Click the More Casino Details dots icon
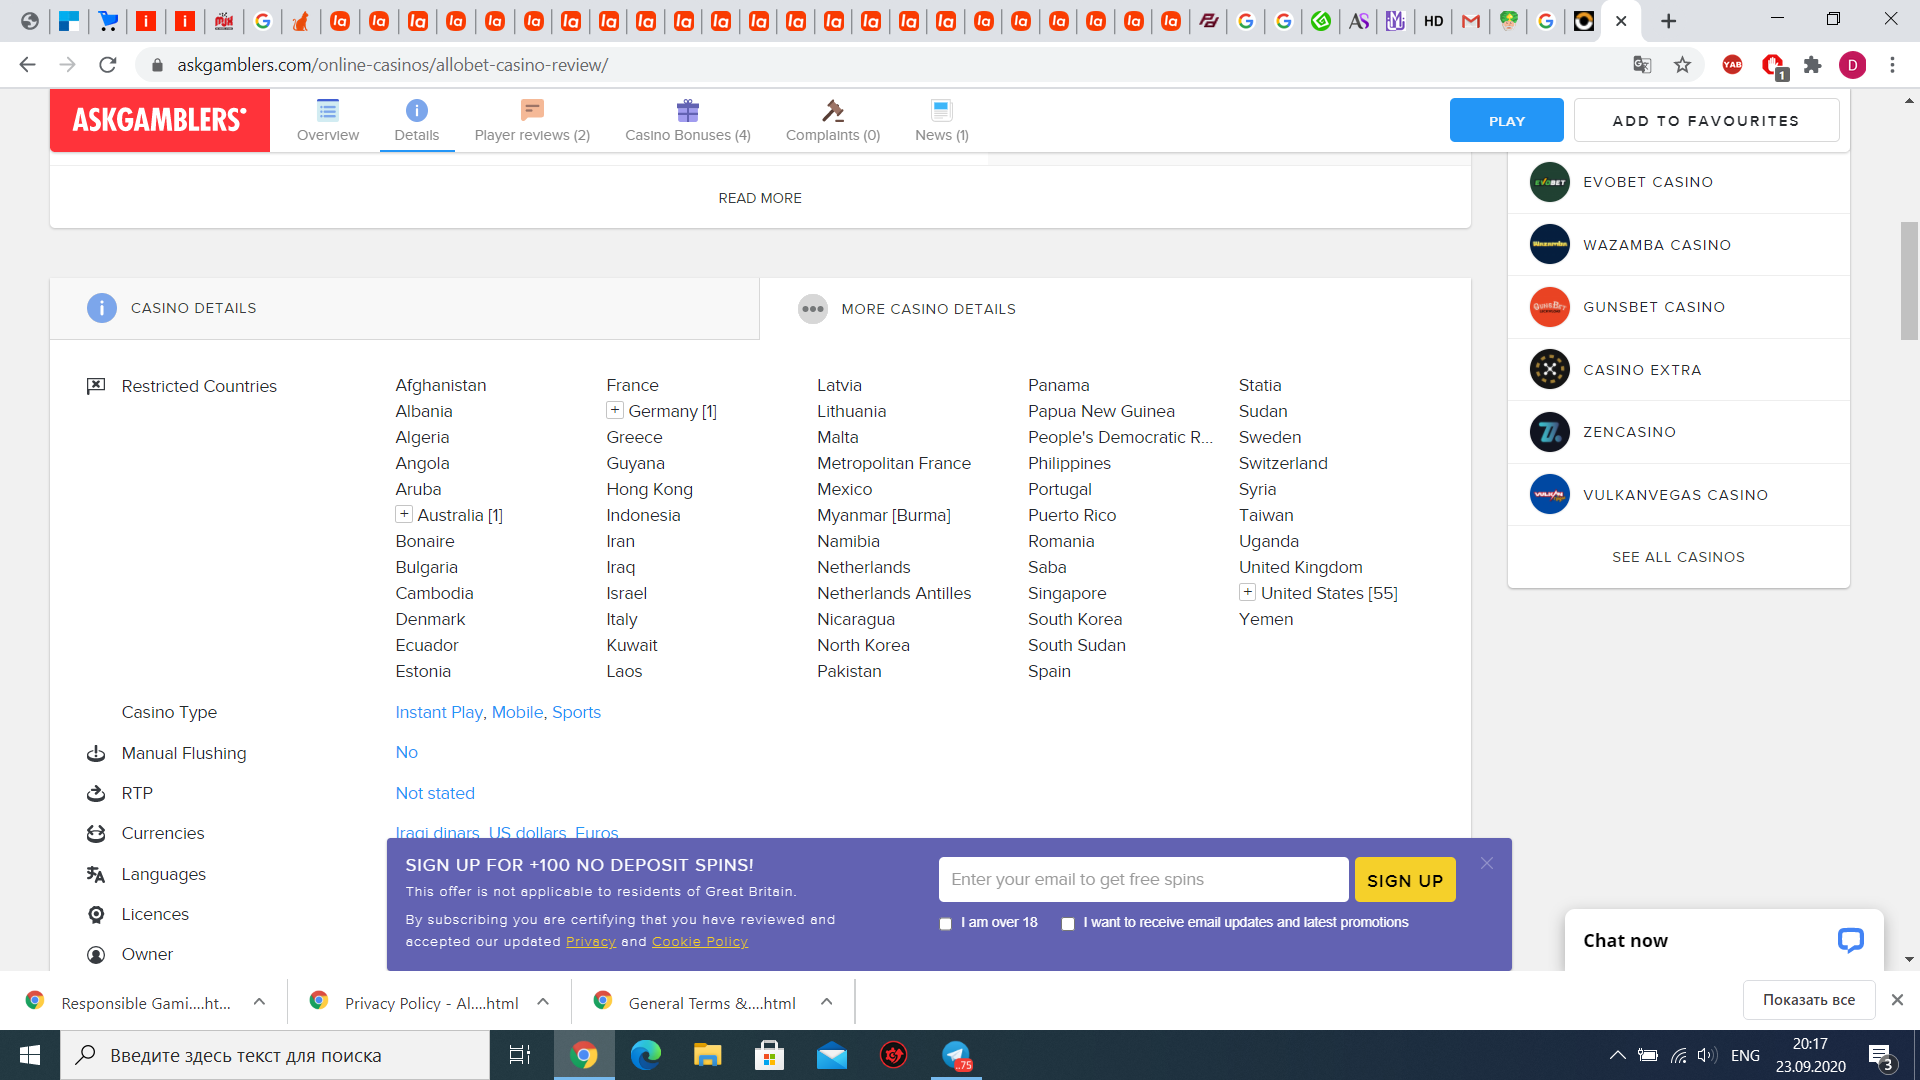 coord(813,309)
